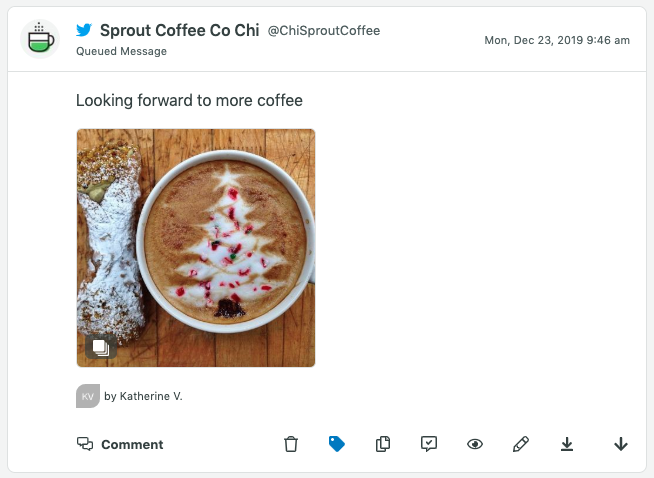Click the scheduled date Mon, Dec 23, 2019
654x478 pixels.
pos(533,40)
